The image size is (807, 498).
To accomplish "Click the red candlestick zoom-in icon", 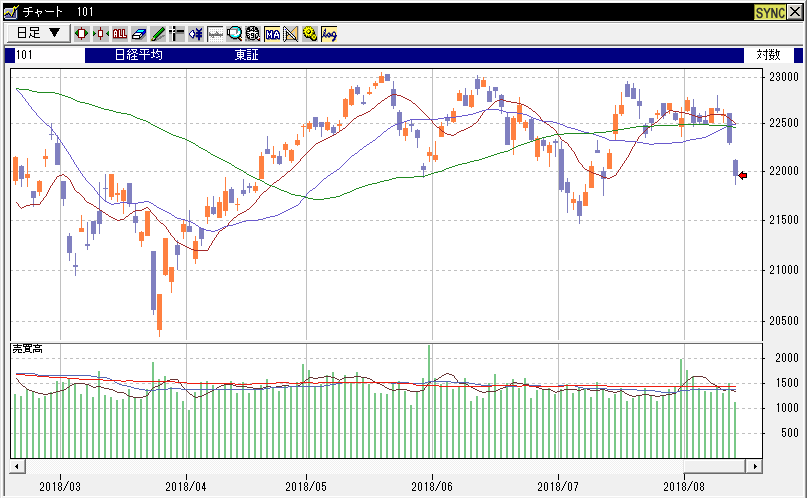I will tap(82, 33).
